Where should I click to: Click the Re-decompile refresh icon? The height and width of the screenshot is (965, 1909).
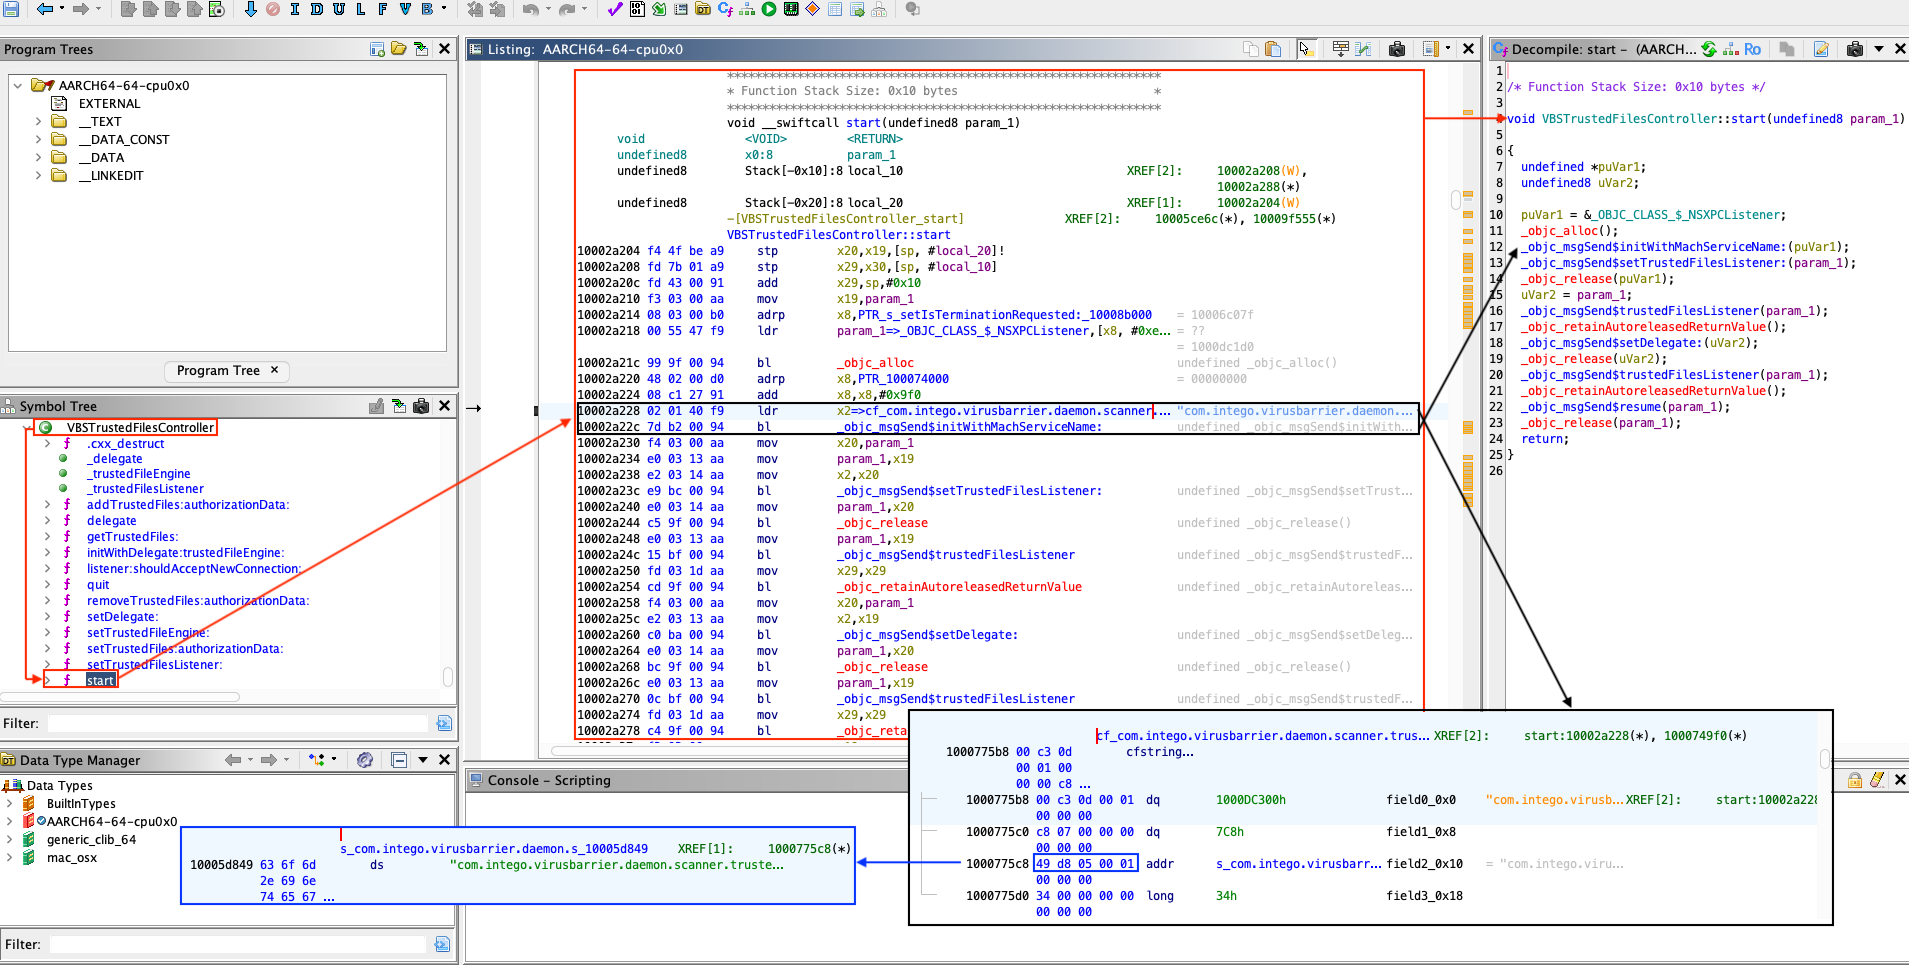[1709, 49]
